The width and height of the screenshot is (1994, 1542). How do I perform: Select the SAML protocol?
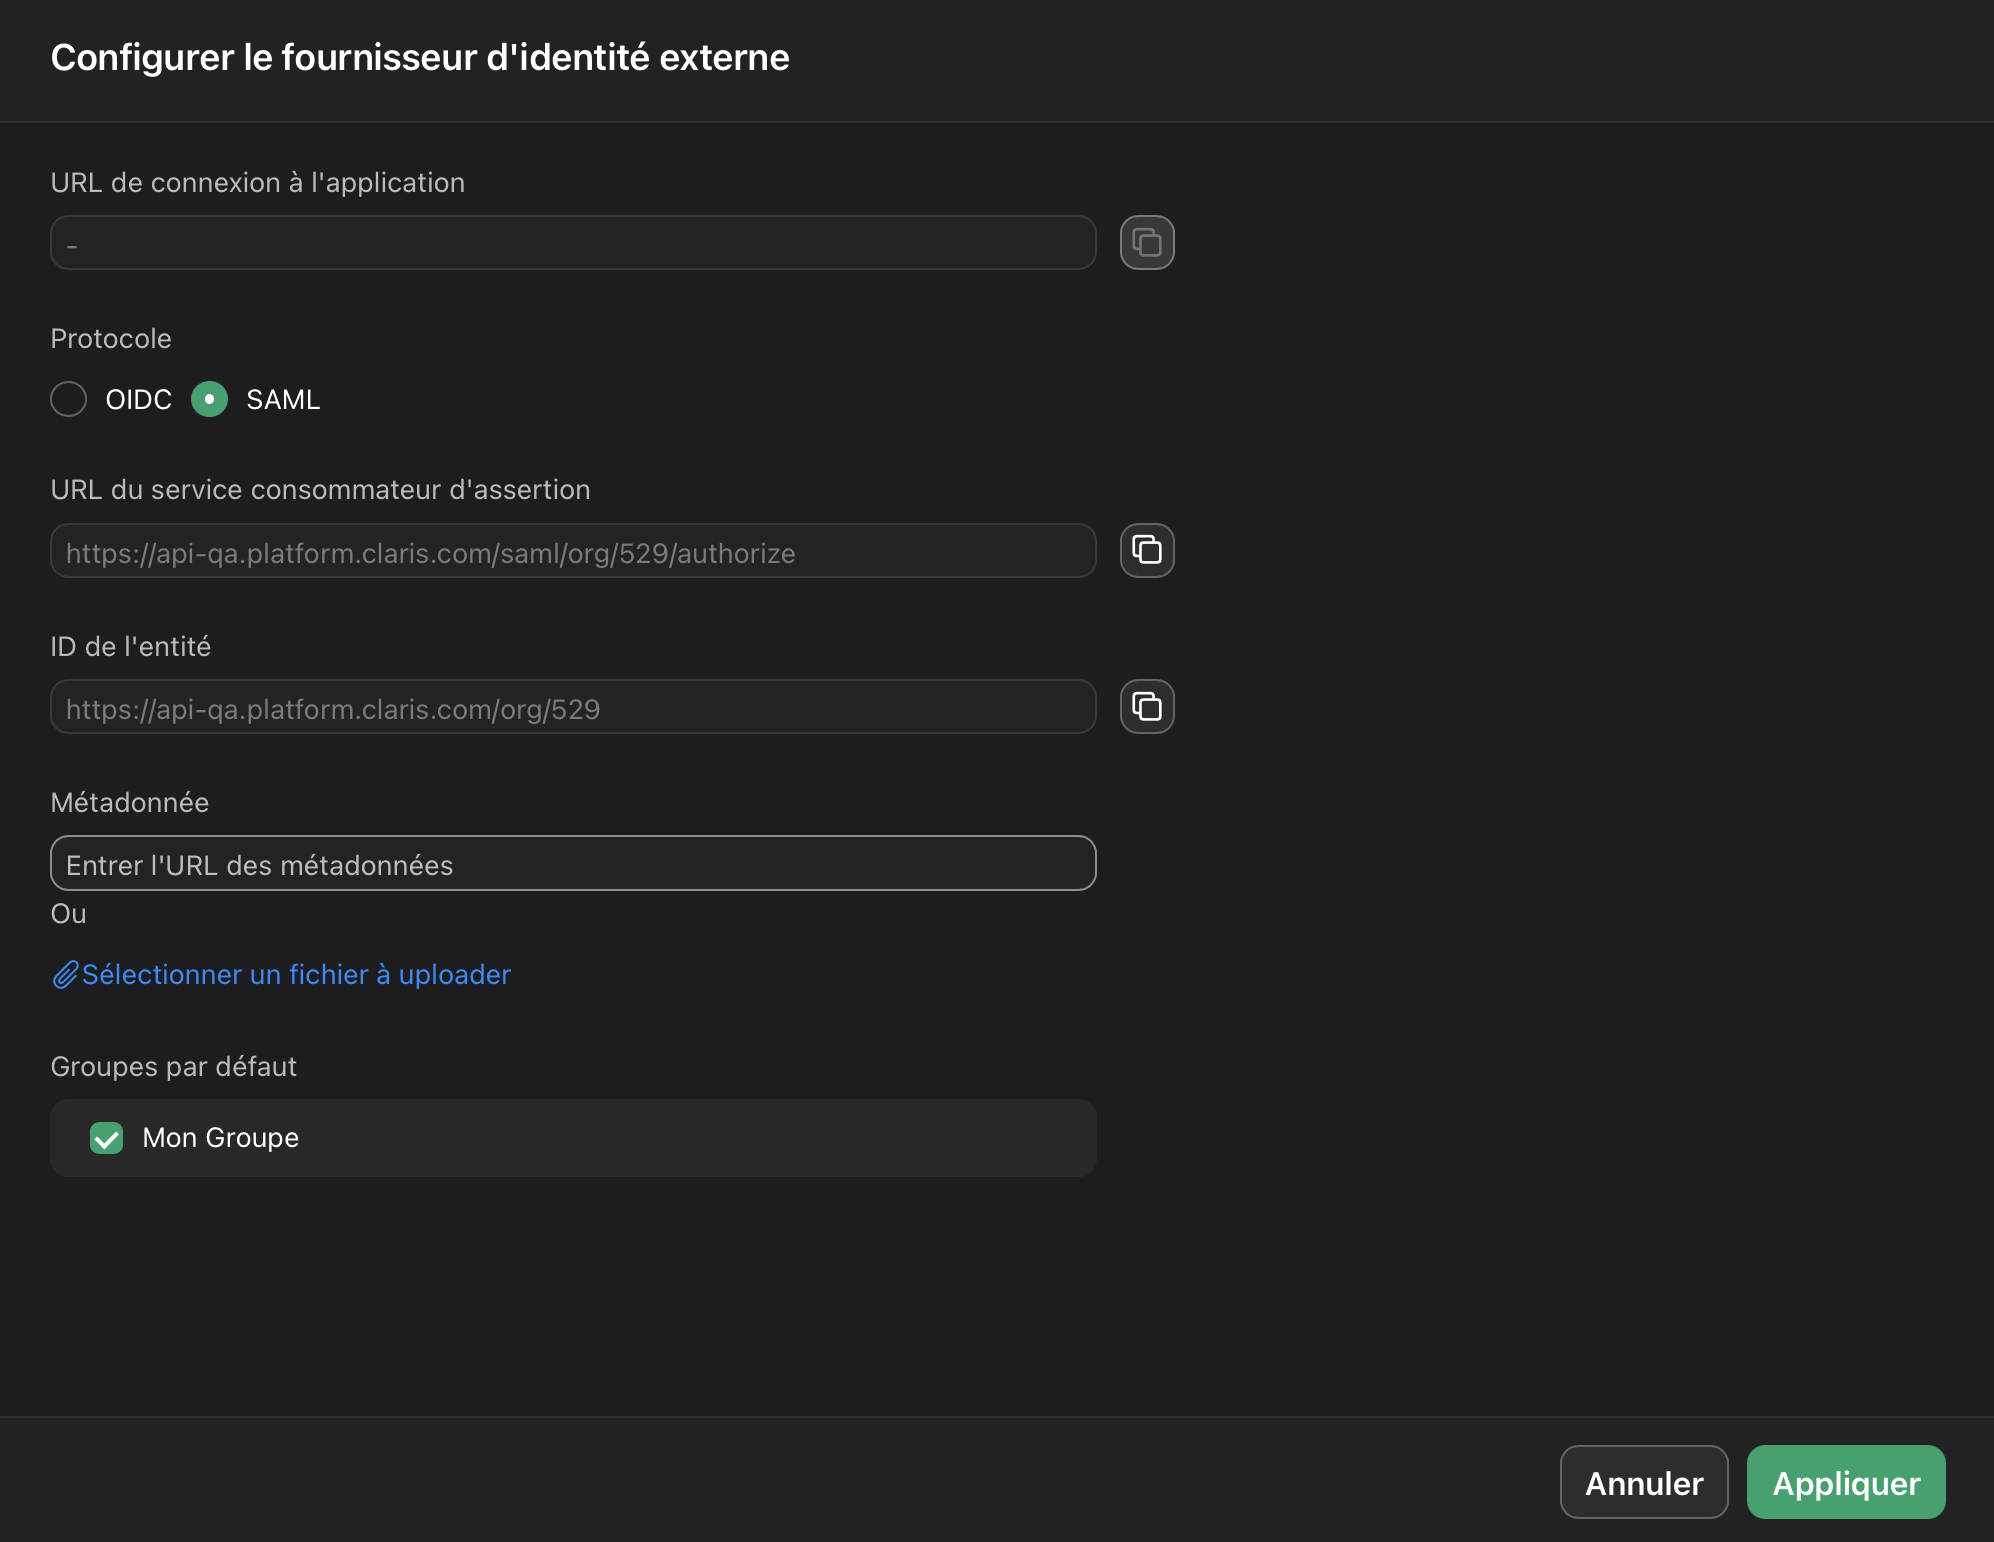pyautogui.click(x=210, y=399)
